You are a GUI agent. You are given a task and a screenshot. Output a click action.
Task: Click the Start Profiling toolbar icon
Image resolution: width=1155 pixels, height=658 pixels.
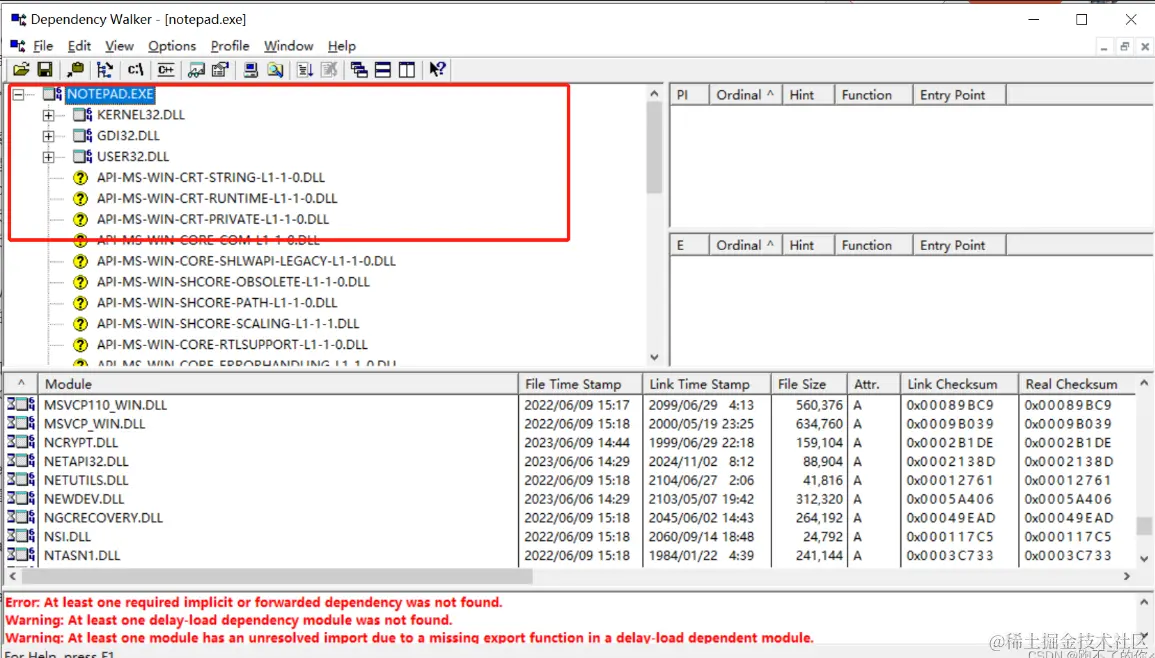305,70
